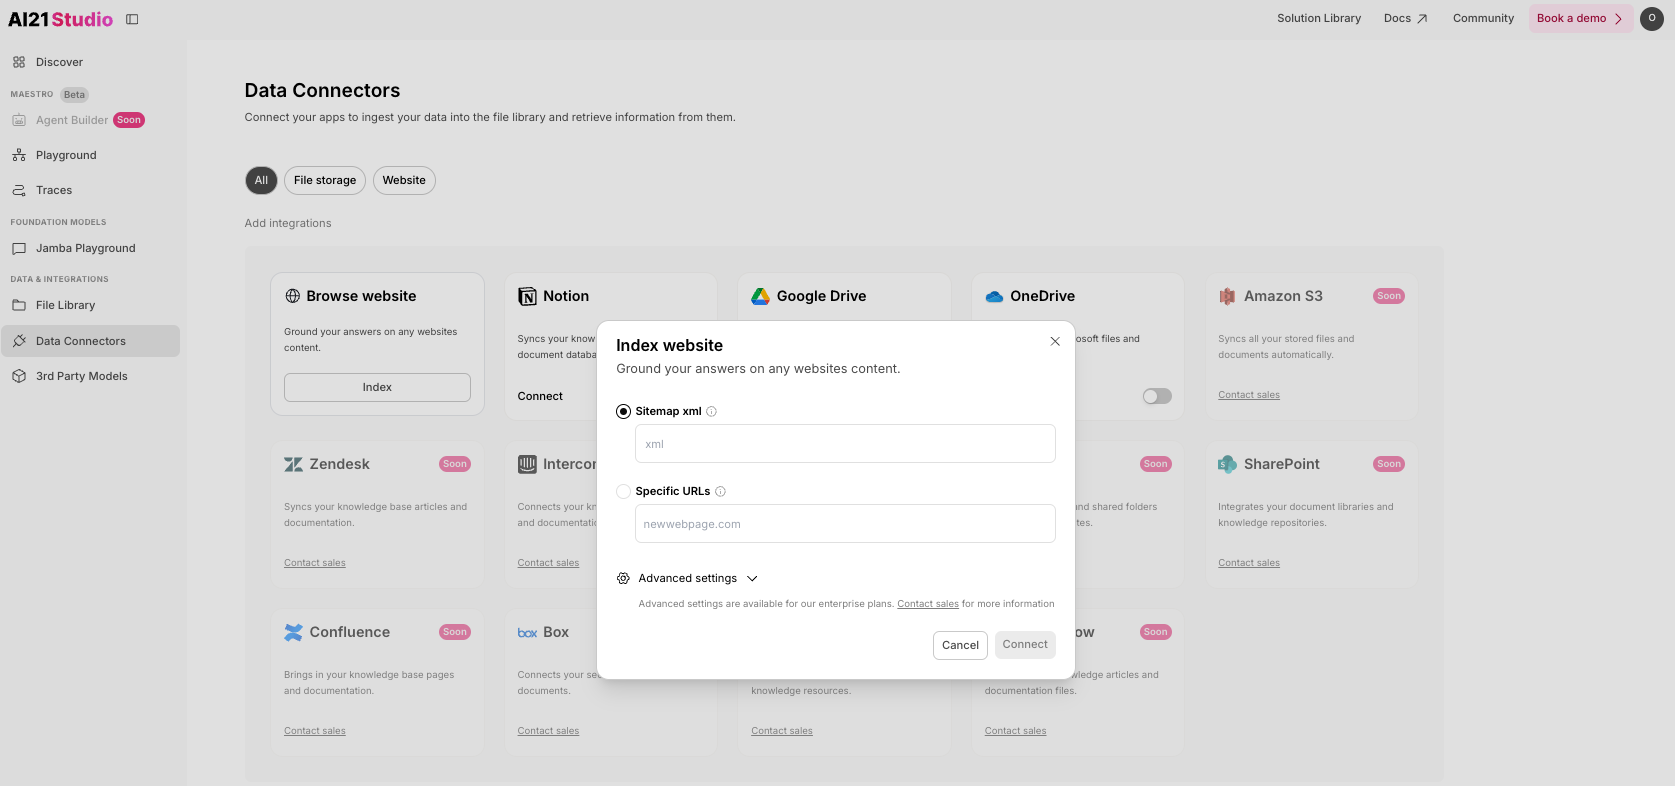Viewport: 1675px width, 786px height.
Task: Click the Google Drive logo icon
Action: (761, 296)
